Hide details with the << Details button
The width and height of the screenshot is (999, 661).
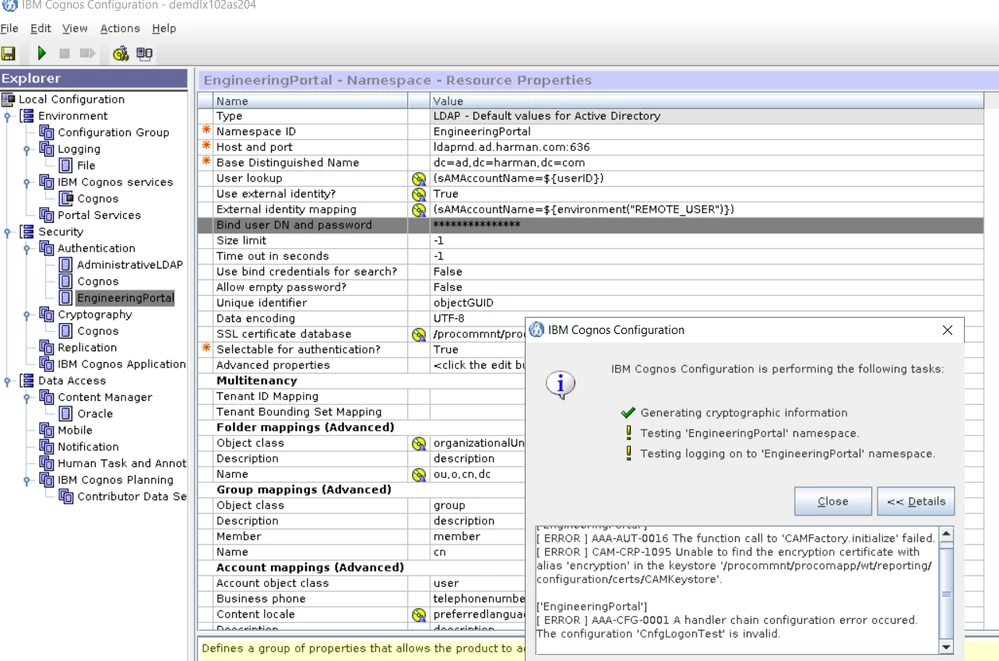(x=916, y=502)
